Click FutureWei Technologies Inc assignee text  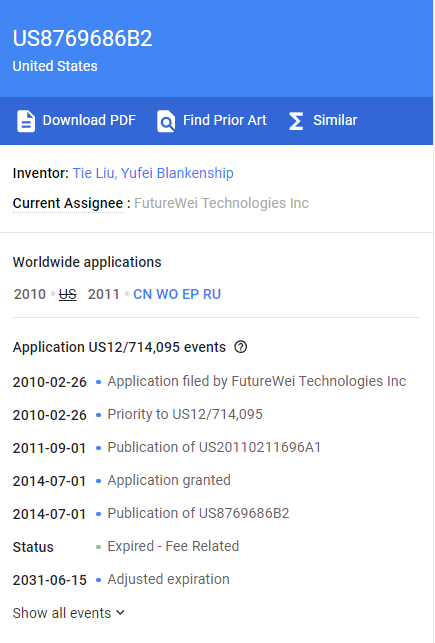(x=221, y=203)
